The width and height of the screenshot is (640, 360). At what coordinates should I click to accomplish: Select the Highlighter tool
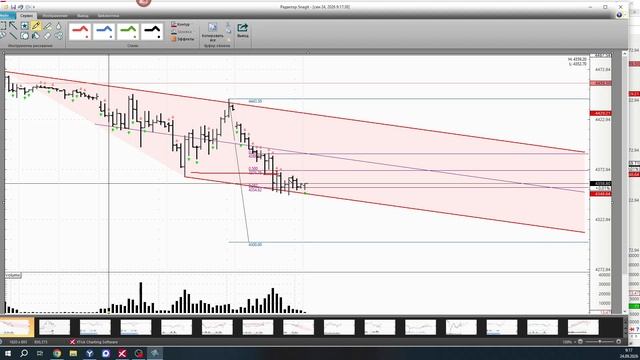coord(47,26)
